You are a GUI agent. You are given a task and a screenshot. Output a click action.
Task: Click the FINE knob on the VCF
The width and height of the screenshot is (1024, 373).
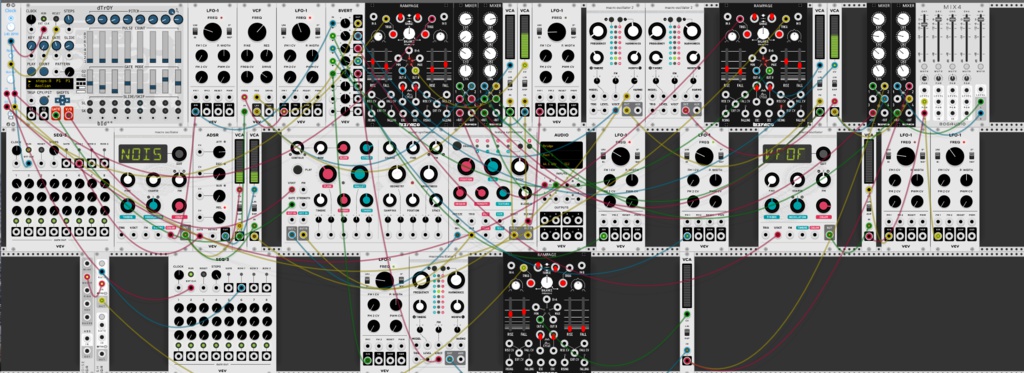pos(247,56)
